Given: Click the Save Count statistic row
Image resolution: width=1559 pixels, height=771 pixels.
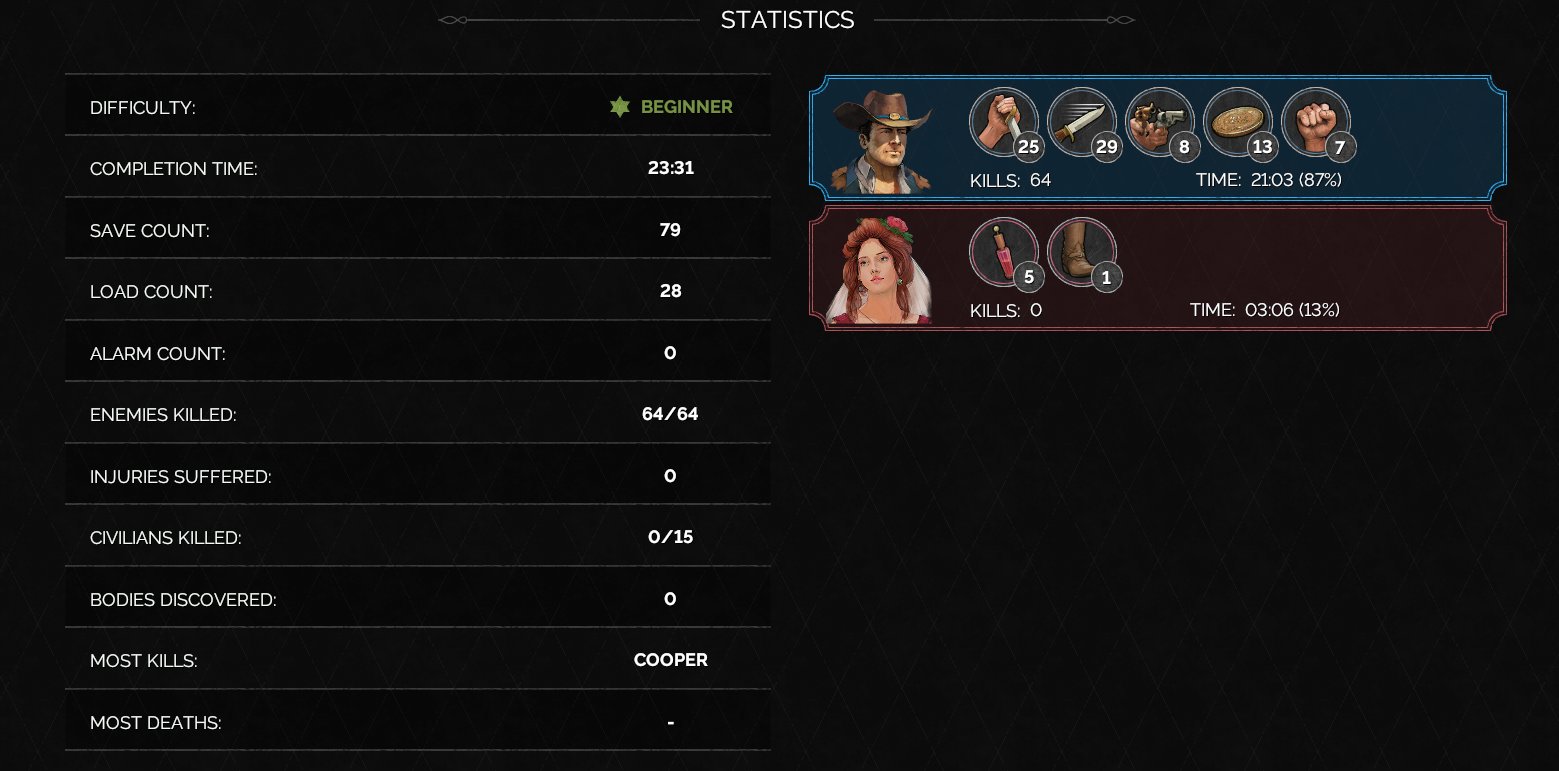Looking at the screenshot, I should point(418,230).
